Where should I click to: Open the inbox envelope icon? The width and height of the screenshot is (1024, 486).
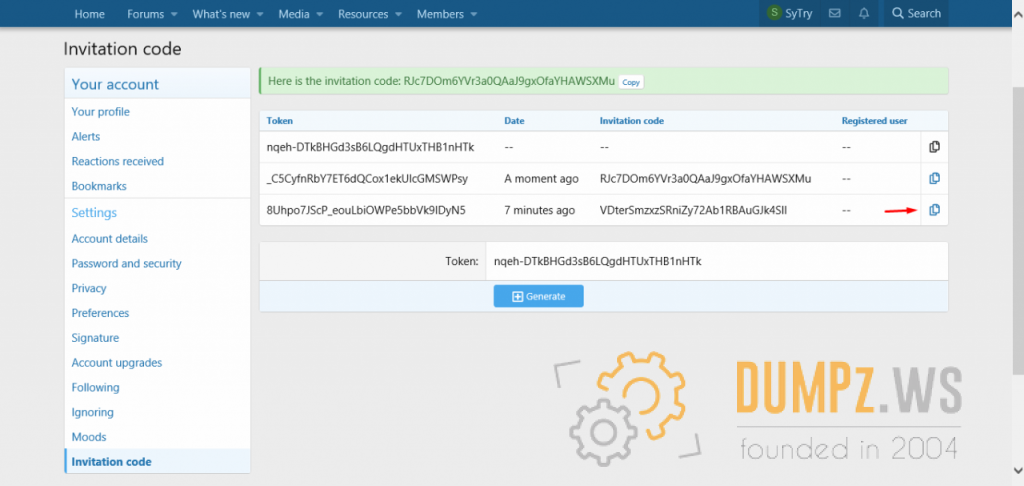(x=834, y=14)
